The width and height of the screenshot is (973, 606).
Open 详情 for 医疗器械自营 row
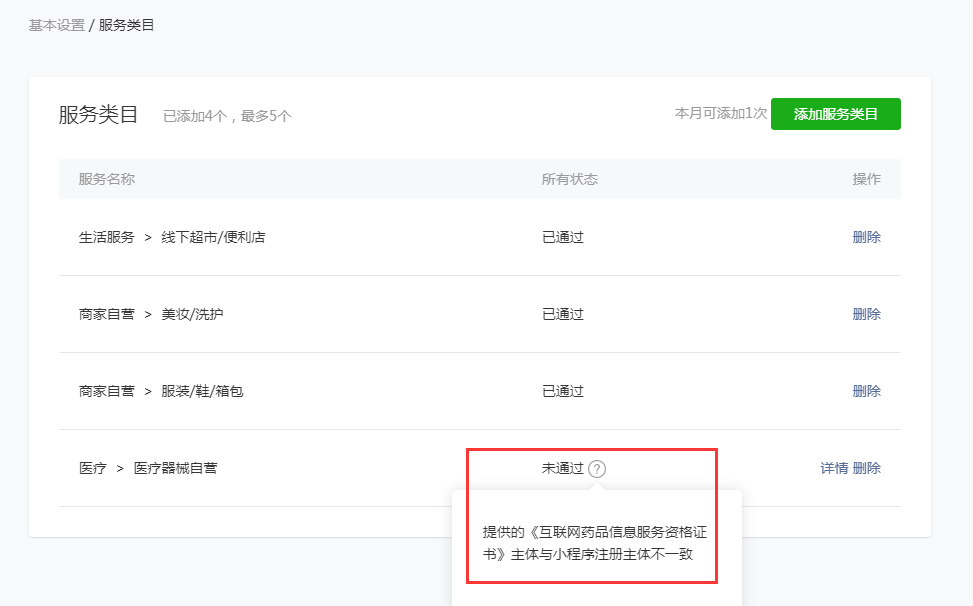[x=834, y=468]
